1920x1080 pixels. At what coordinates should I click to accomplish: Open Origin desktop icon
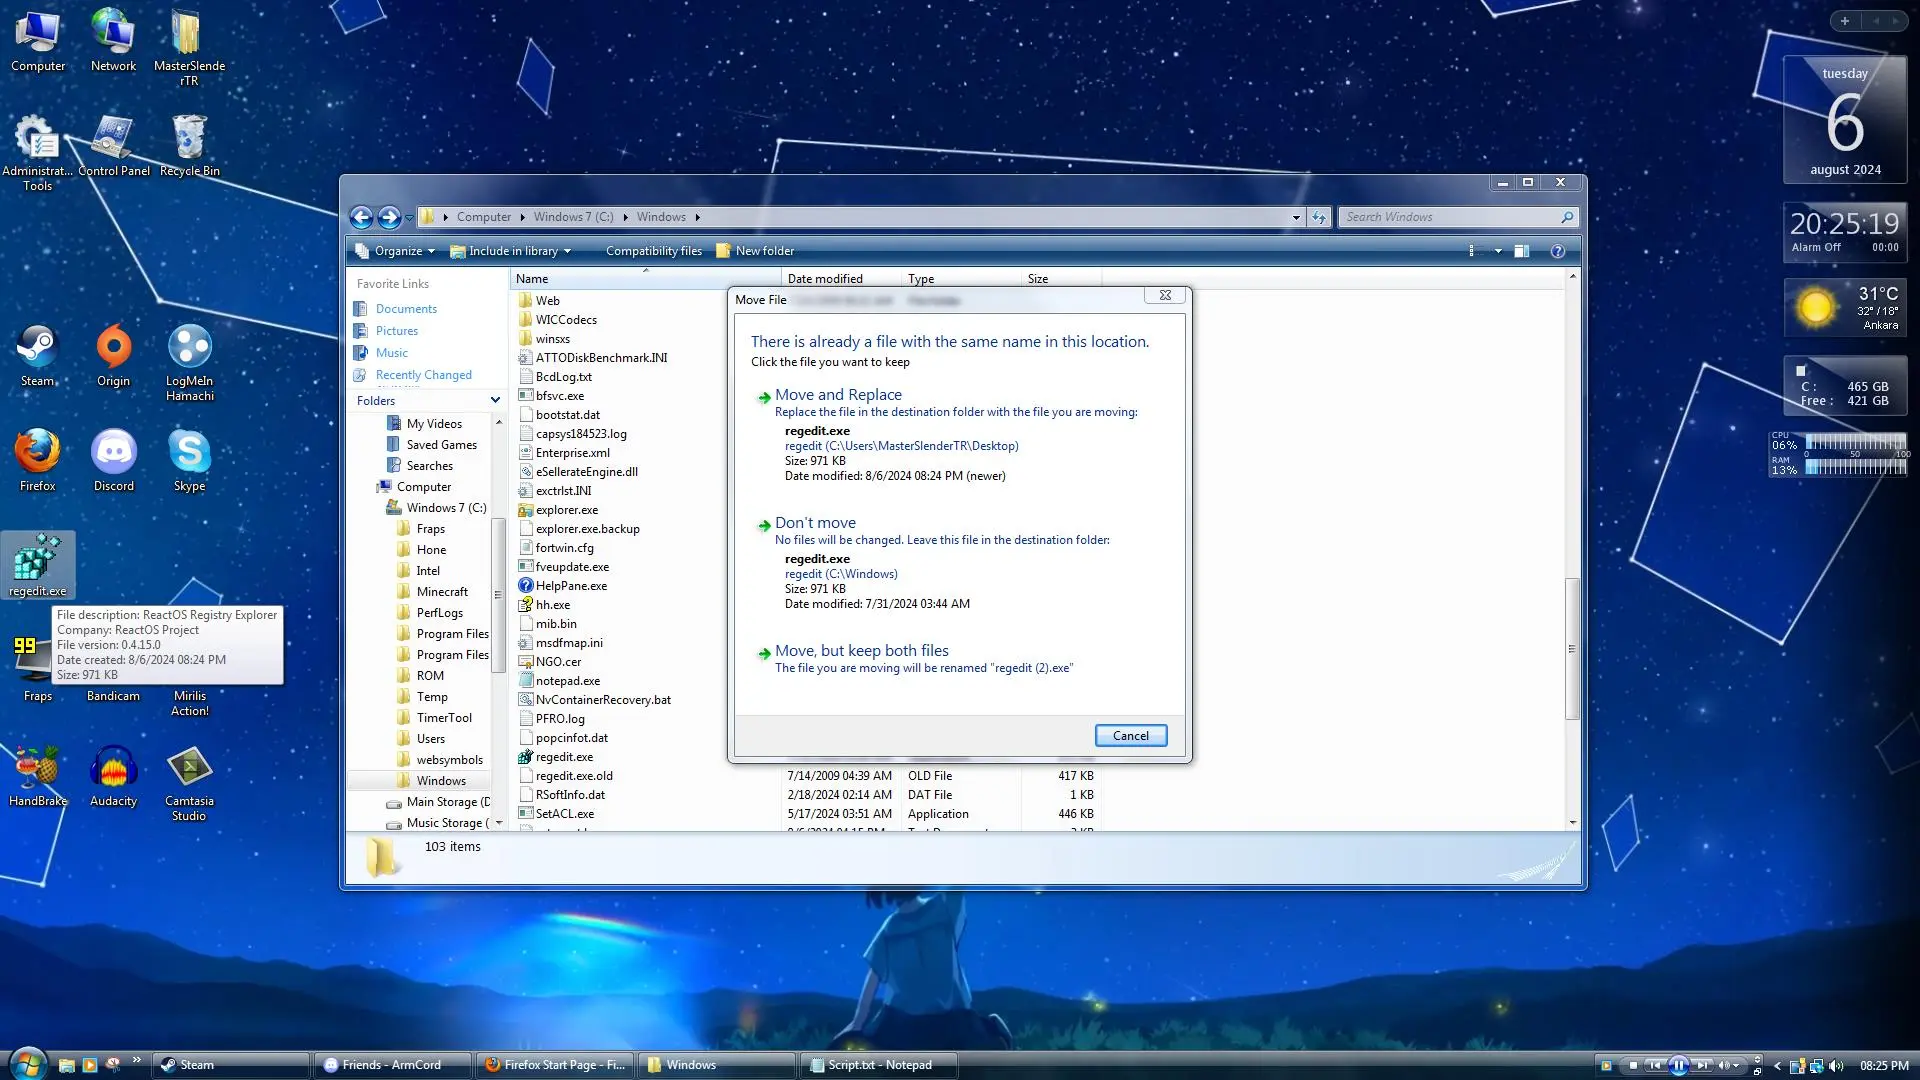pyautogui.click(x=113, y=356)
